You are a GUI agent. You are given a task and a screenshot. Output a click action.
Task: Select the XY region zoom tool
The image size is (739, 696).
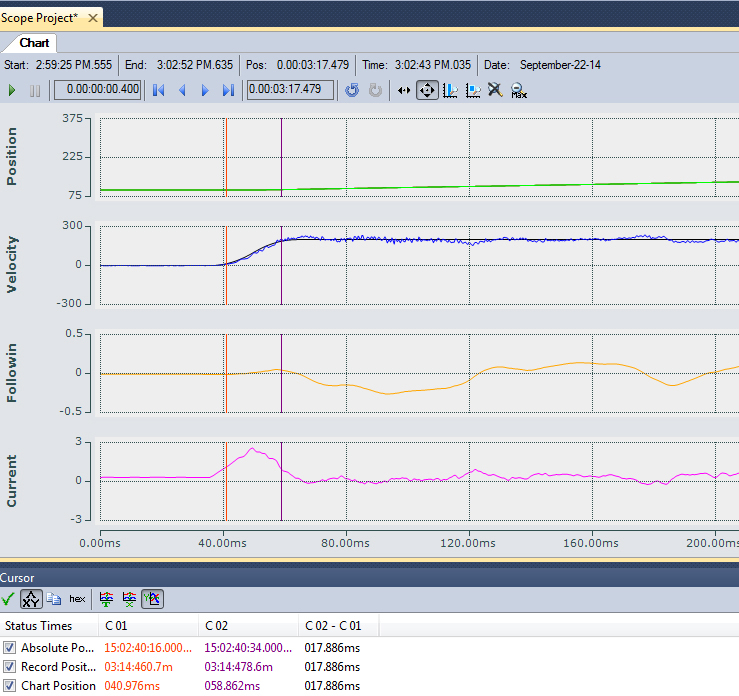pyautogui.click(x=473, y=90)
